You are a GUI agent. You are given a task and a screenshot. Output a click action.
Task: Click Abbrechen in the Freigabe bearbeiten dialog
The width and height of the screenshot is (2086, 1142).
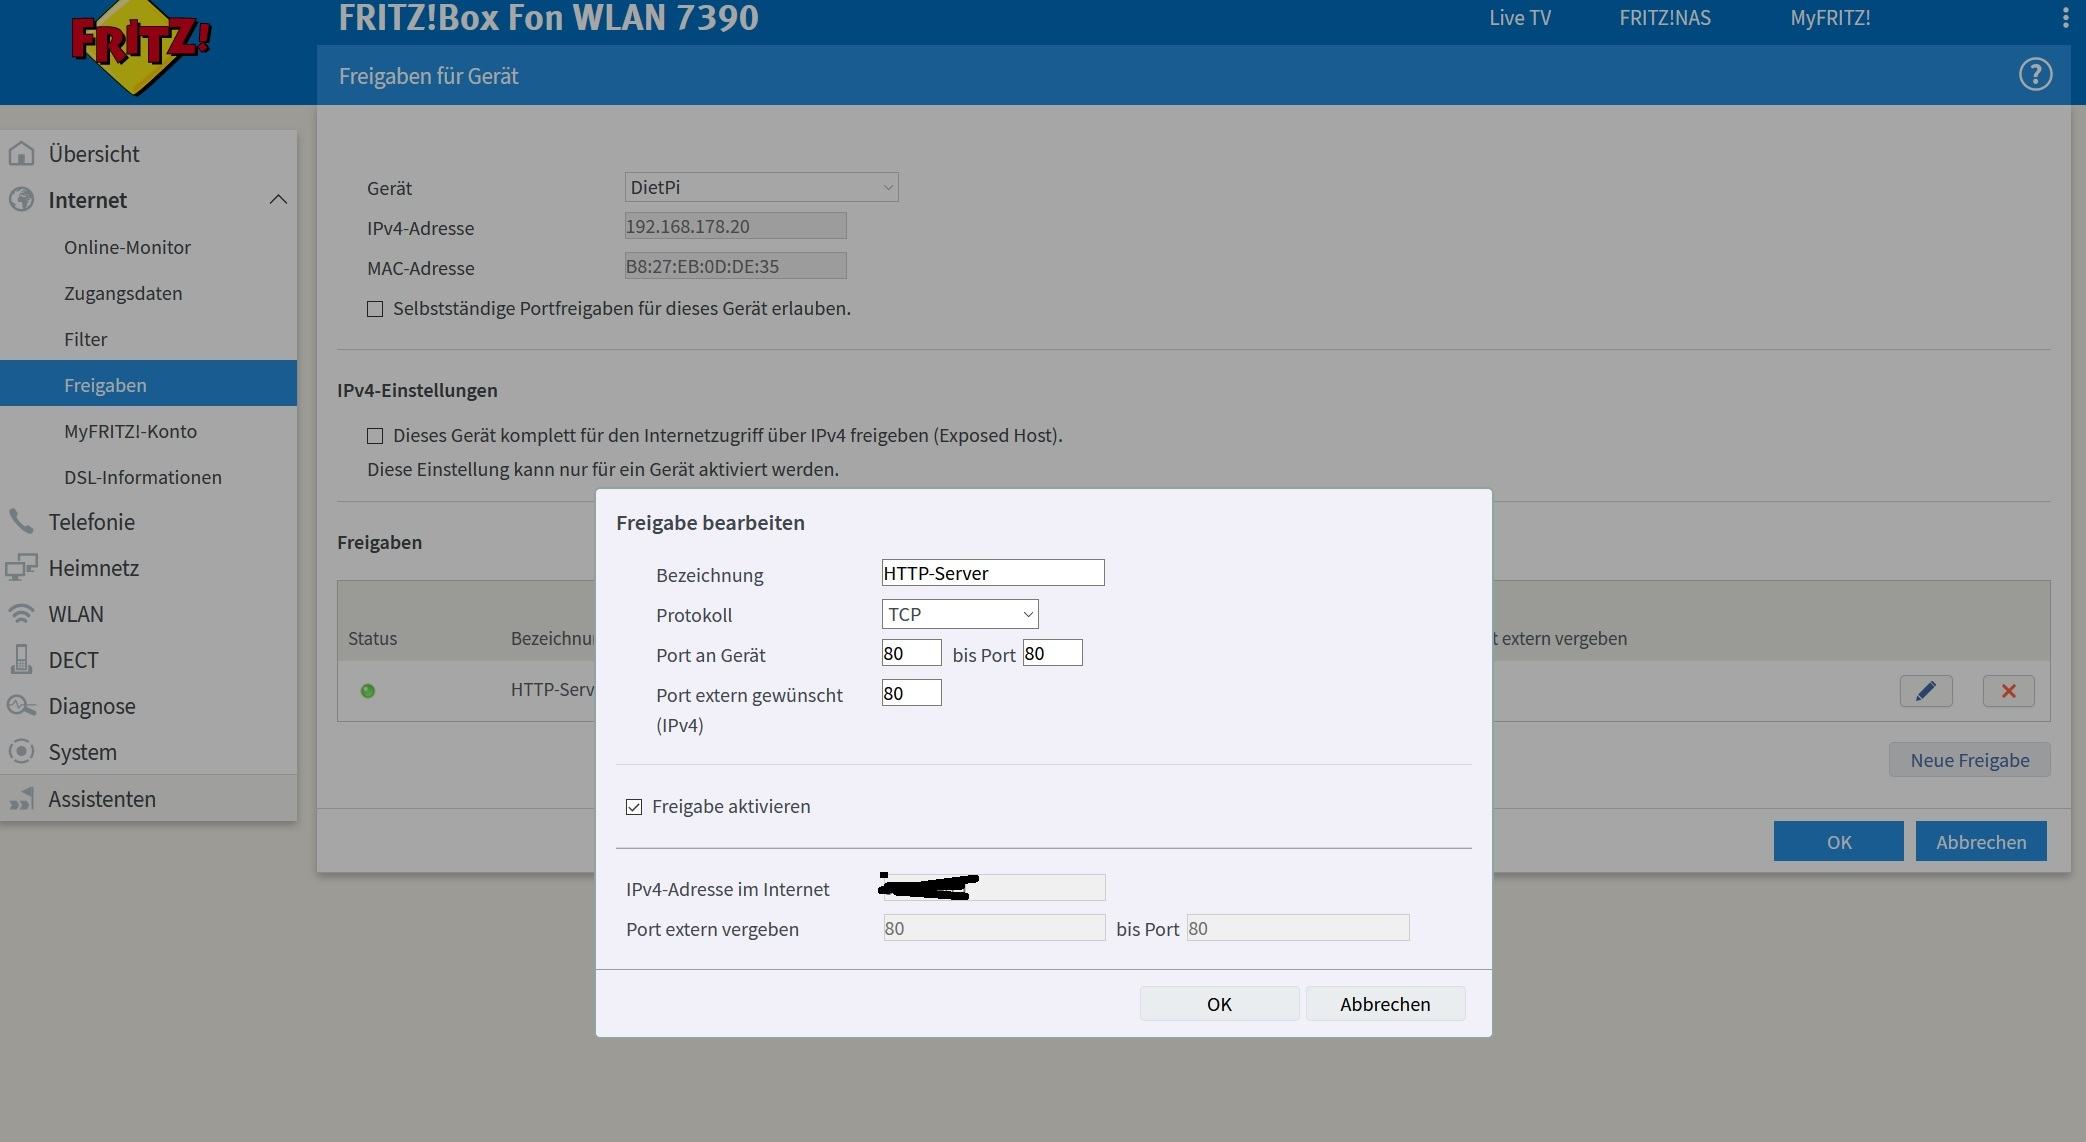(x=1384, y=1004)
